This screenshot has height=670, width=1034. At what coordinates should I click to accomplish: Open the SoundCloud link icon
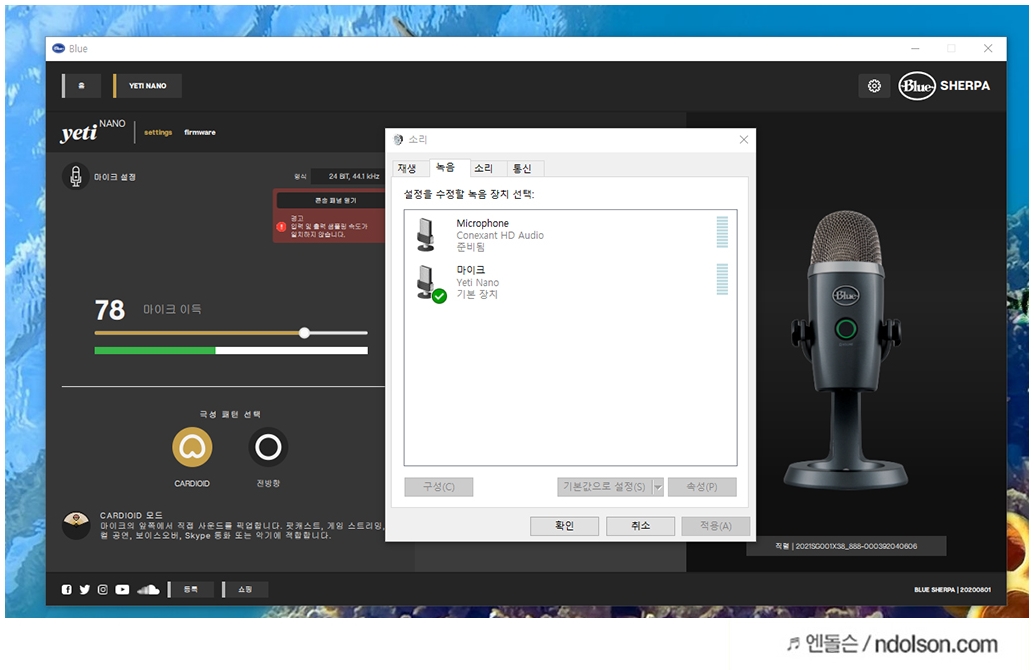click(x=148, y=590)
